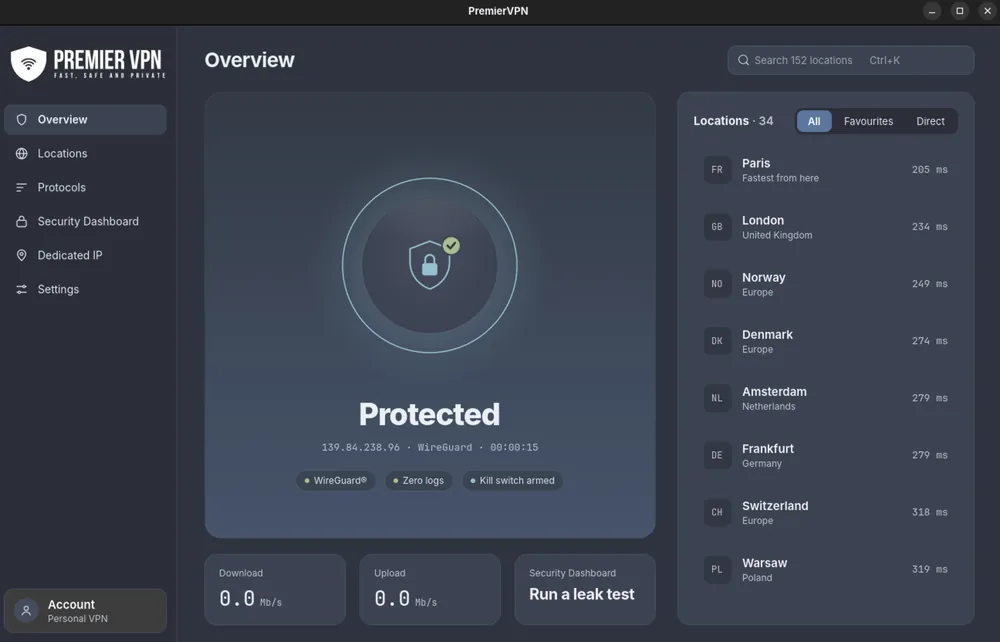Click the Overview shield icon in sidebar

pyautogui.click(x=22, y=120)
